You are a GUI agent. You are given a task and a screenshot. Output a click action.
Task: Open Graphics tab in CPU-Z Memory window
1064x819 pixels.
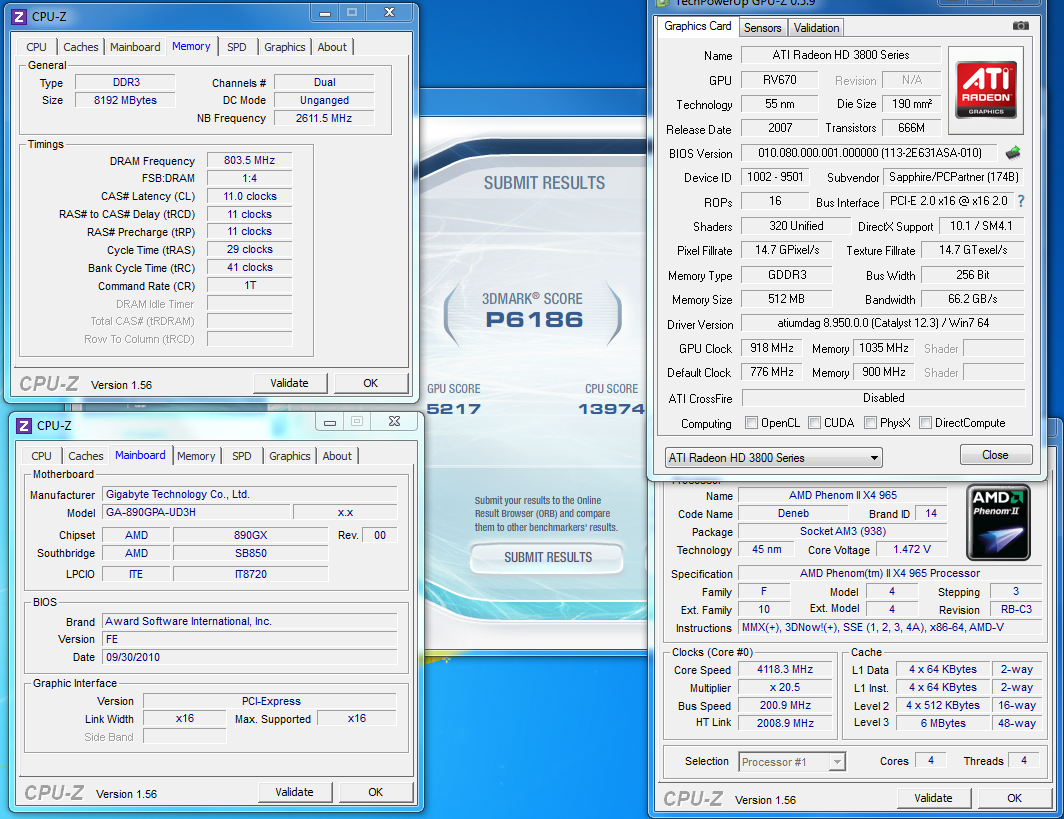(x=284, y=47)
